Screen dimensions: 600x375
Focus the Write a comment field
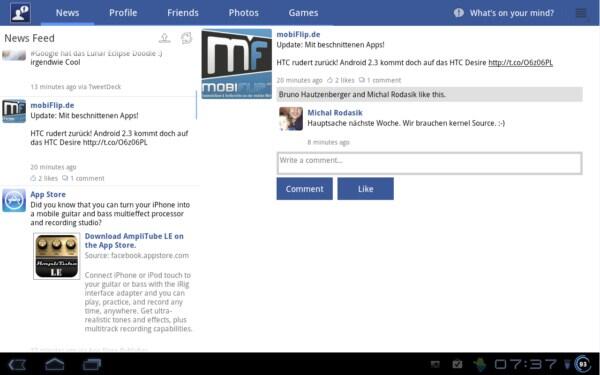click(429, 163)
